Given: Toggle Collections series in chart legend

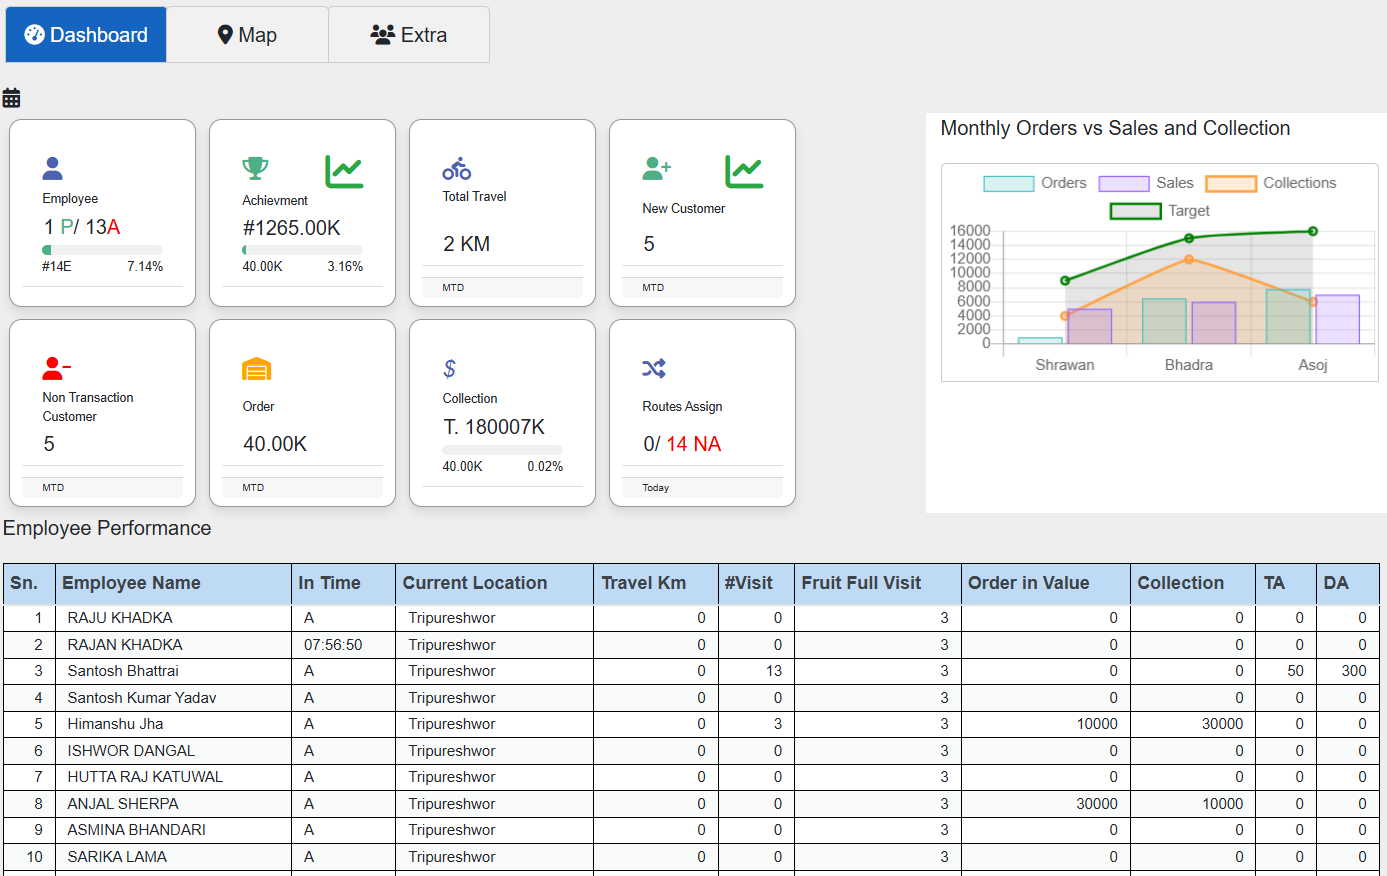Looking at the screenshot, I should click(1271, 183).
